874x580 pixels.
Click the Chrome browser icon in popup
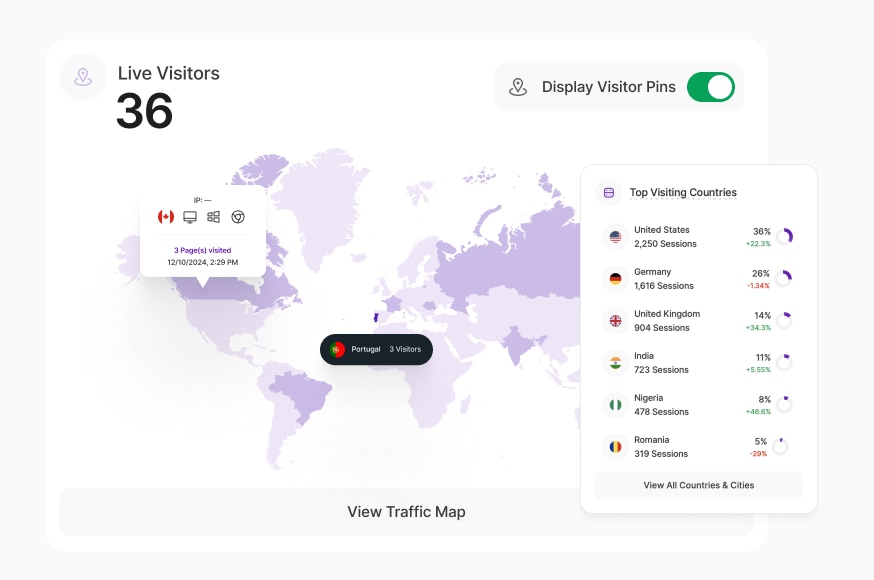238,217
